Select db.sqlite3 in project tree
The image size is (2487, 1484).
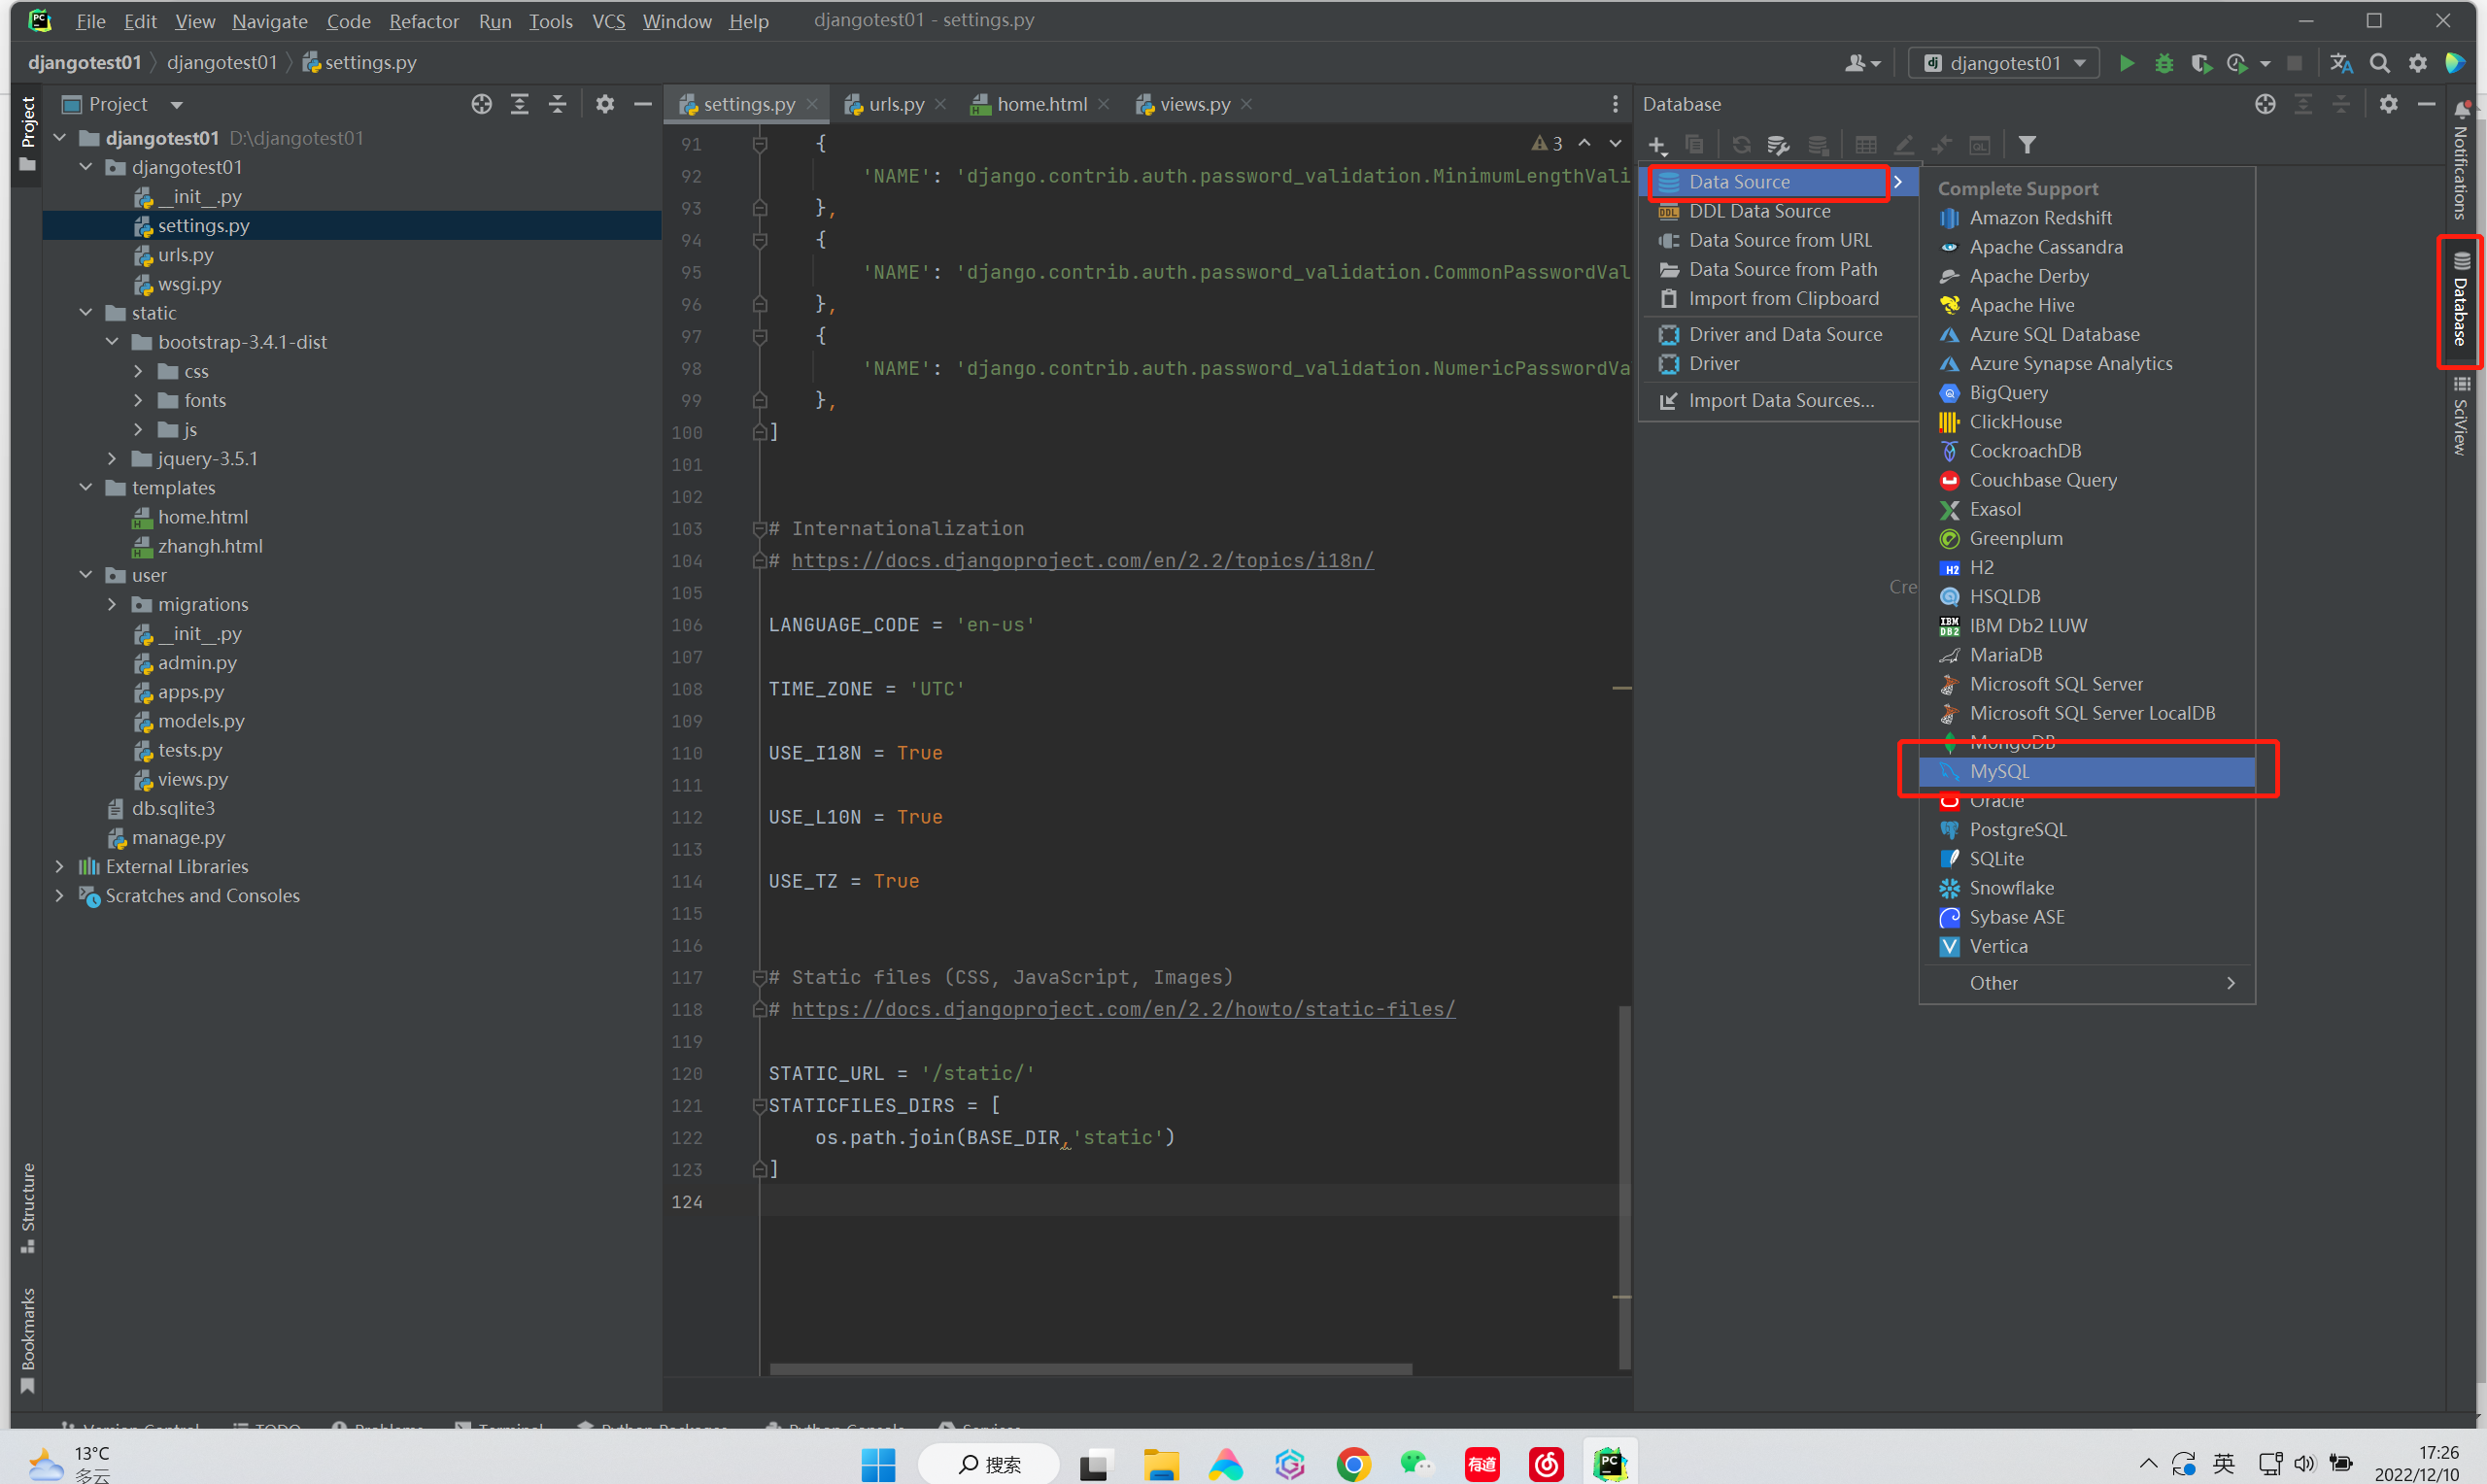point(173,809)
